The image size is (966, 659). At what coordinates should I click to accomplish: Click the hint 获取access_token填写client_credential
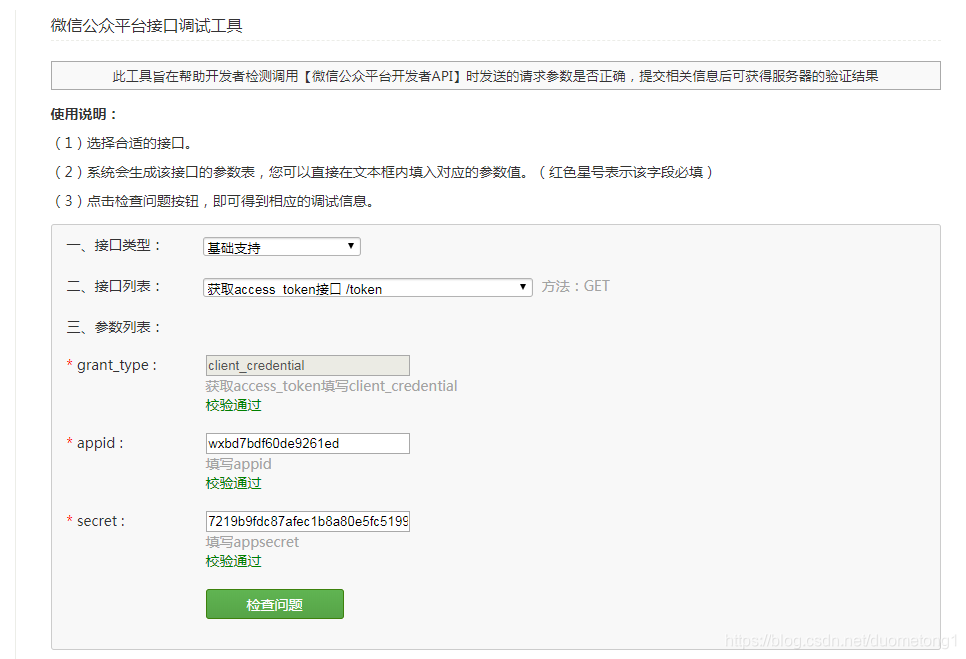(x=331, y=386)
